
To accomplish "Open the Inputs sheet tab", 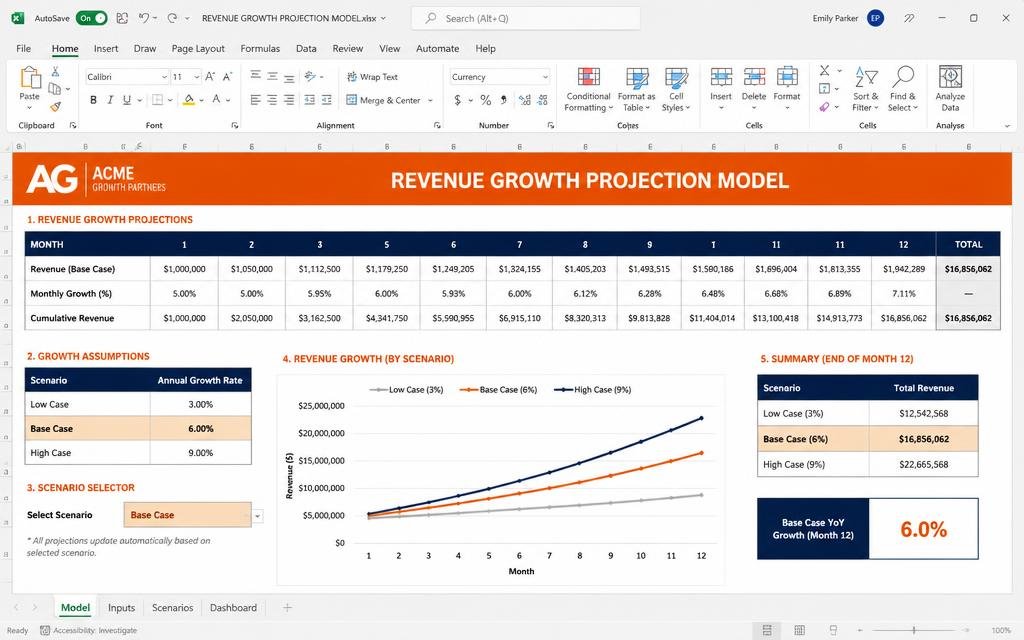I will point(121,608).
